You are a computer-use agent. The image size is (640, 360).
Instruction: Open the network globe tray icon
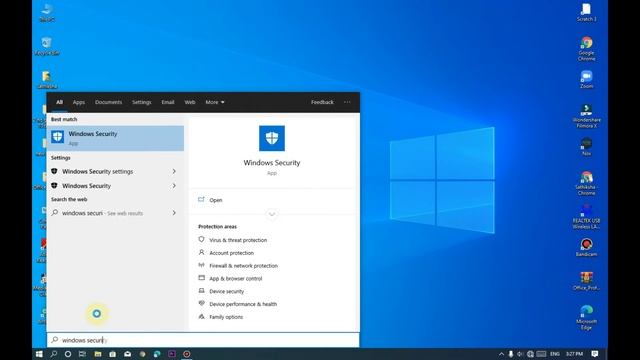click(x=530, y=354)
